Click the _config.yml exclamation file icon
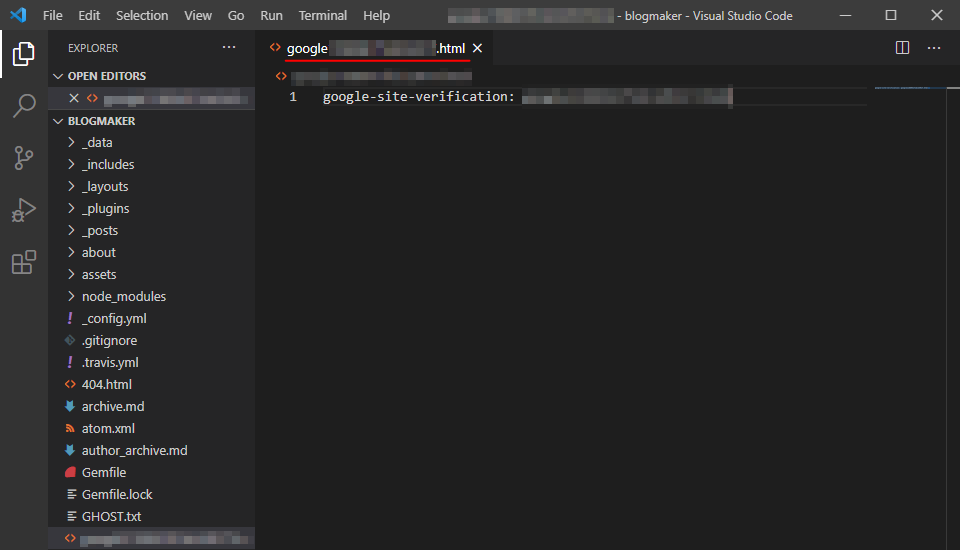The image size is (960, 550). (x=70, y=318)
